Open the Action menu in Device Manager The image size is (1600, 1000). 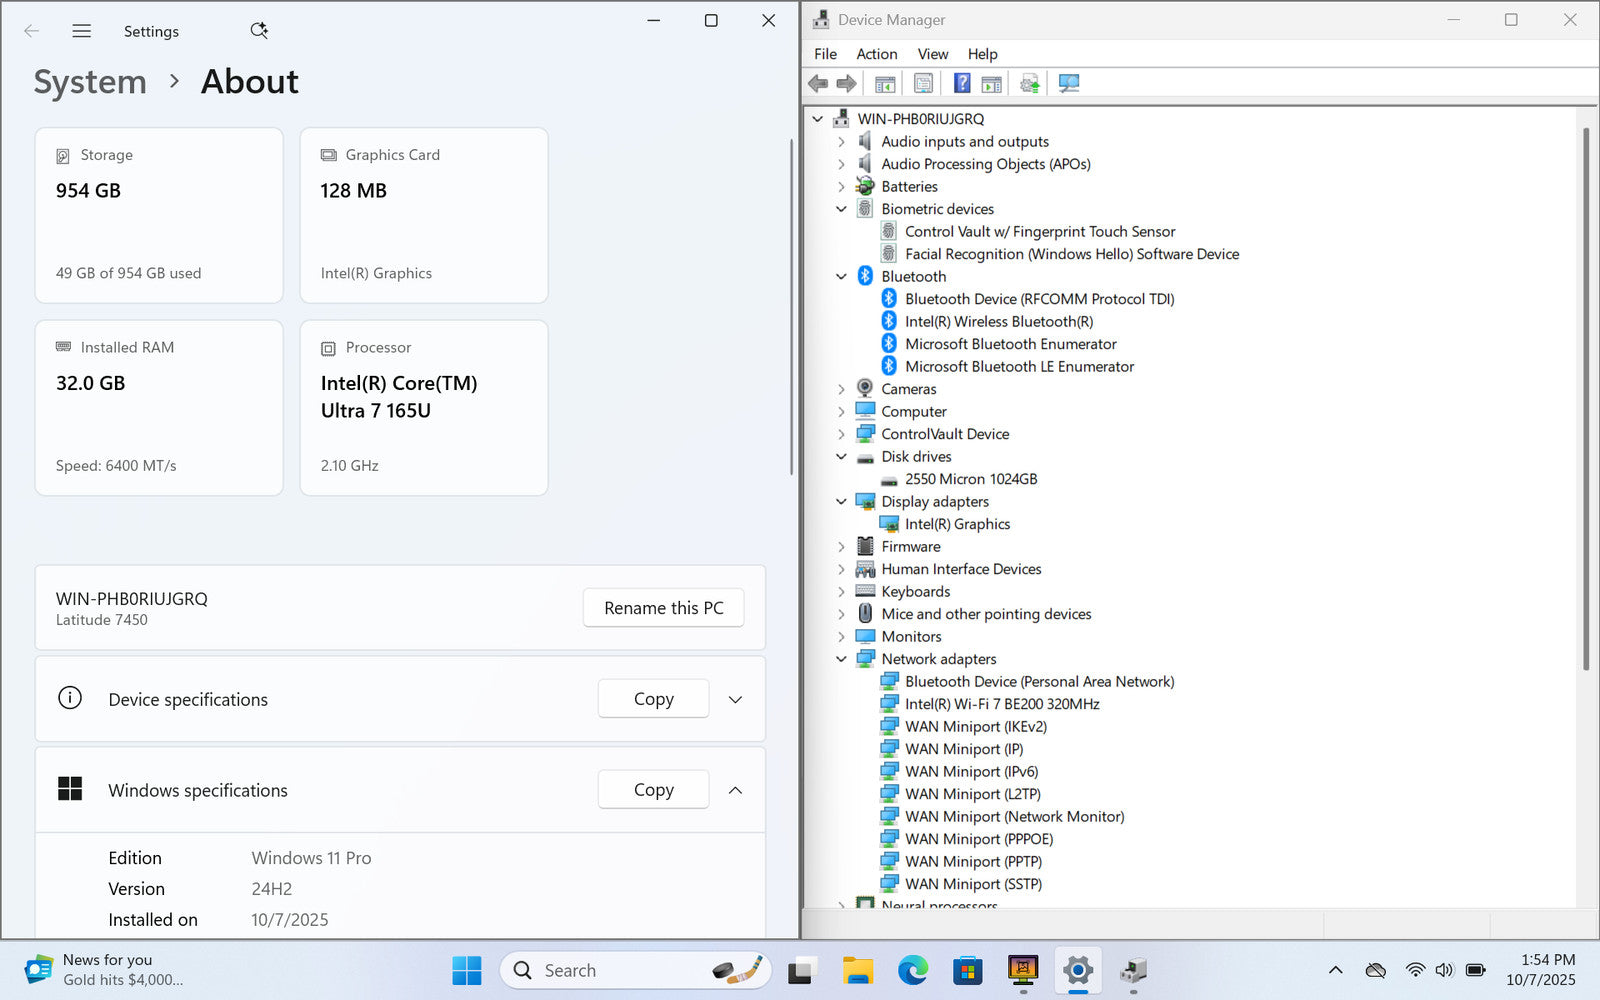[x=876, y=54]
